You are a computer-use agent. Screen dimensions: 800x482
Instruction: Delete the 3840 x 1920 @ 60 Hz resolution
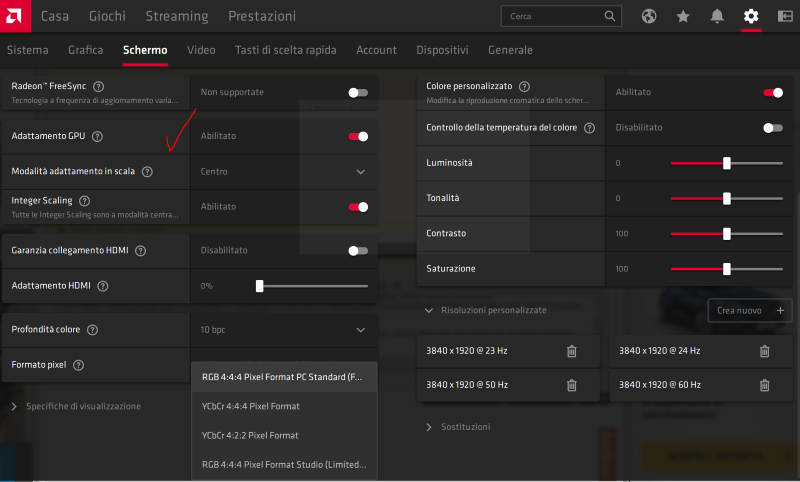pos(764,385)
